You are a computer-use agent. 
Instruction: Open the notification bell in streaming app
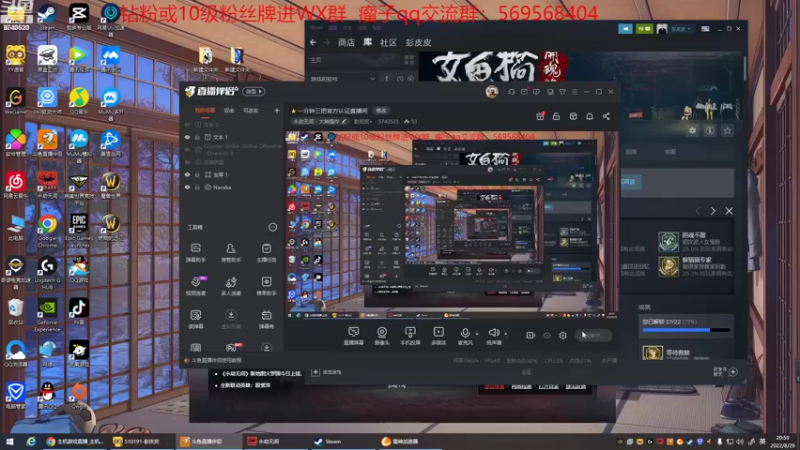pos(589,116)
